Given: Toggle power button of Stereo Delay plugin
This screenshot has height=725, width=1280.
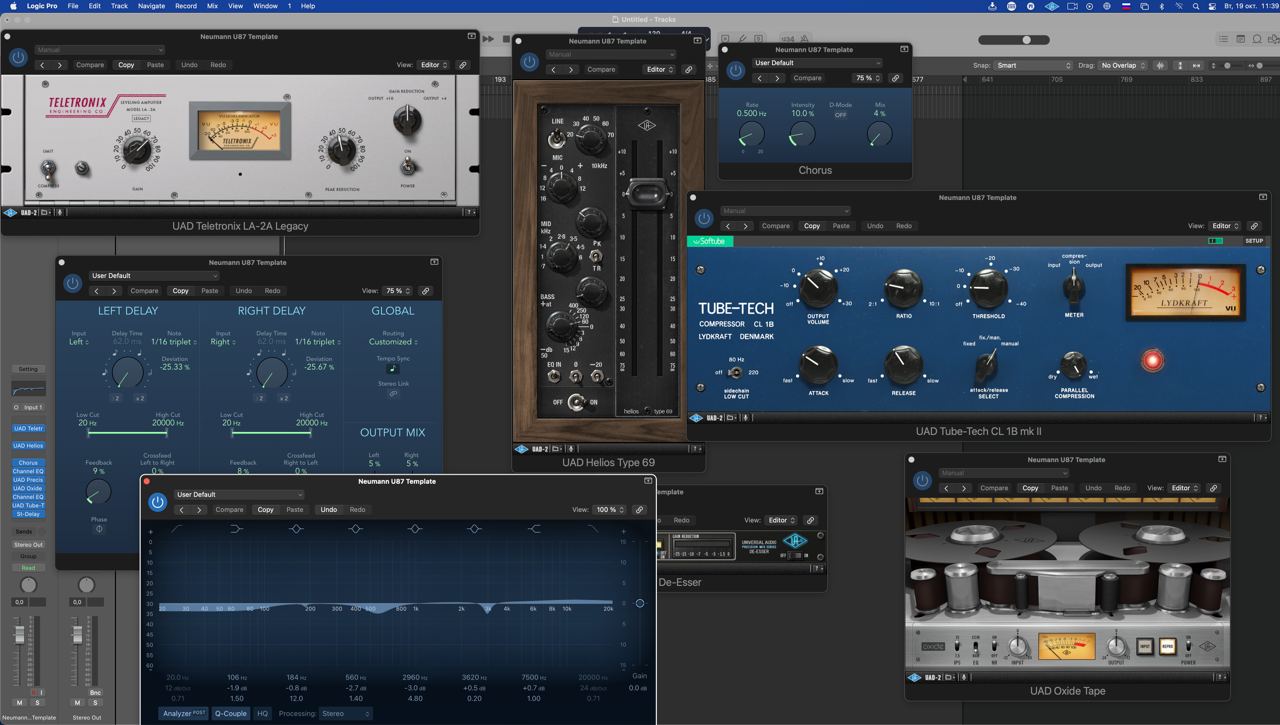Looking at the screenshot, I should click(72, 284).
